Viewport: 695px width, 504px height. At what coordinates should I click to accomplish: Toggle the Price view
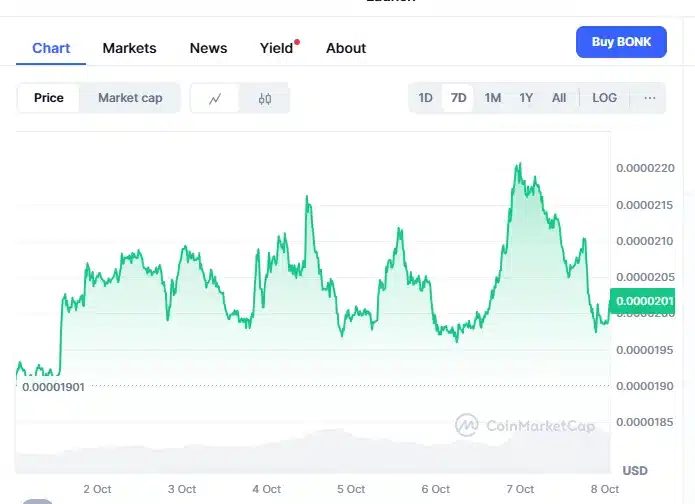(x=49, y=98)
